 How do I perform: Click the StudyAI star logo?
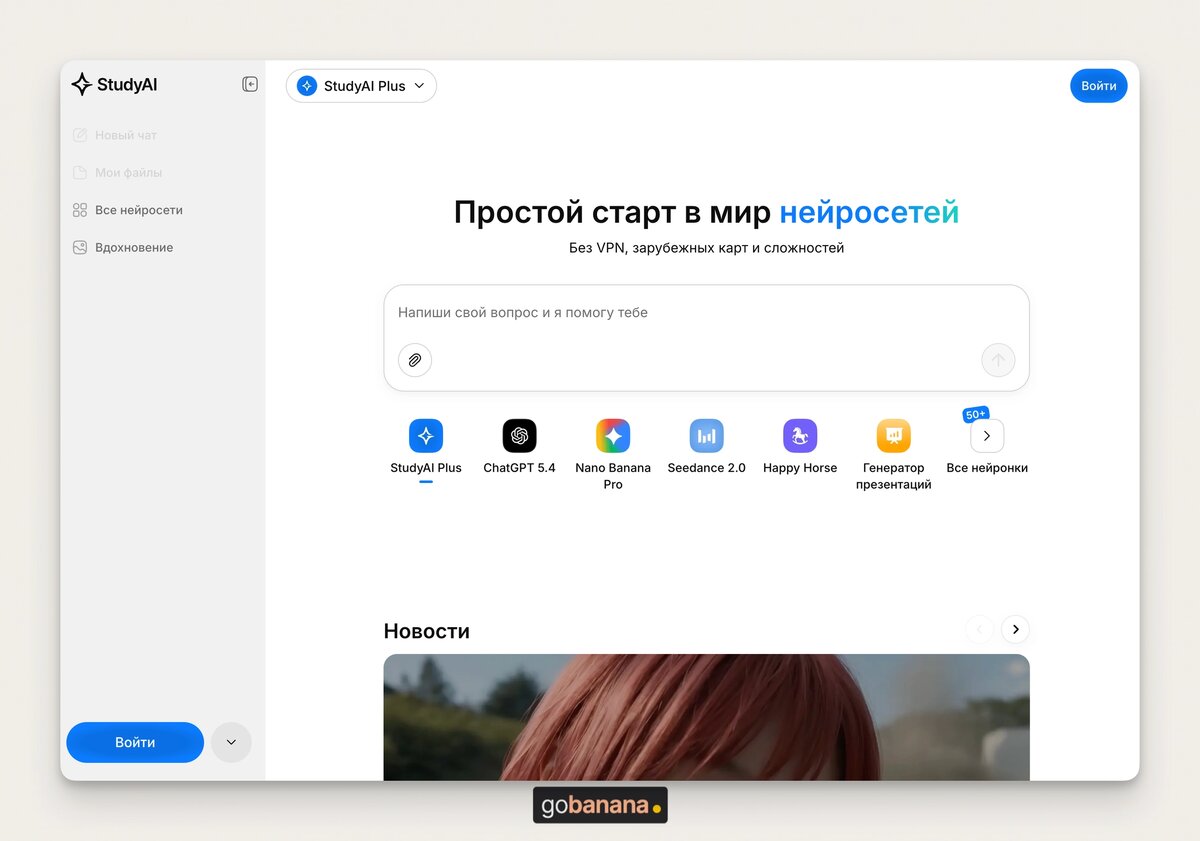coord(82,85)
